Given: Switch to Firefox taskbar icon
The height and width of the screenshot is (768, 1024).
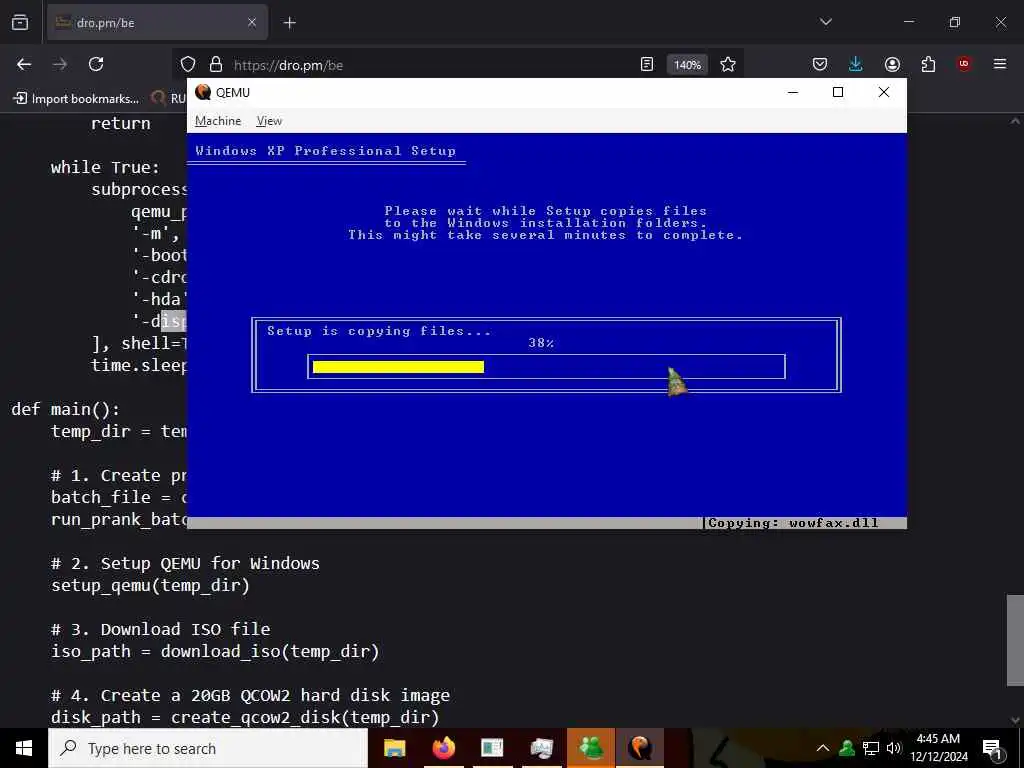Looking at the screenshot, I should click(443, 748).
